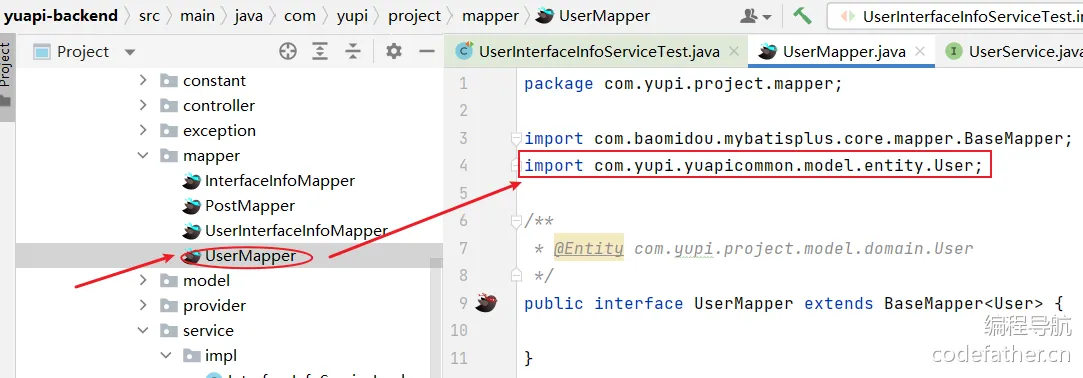Click the Expand All icon in Project panel
The height and width of the screenshot is (378, 1083).
320,51
